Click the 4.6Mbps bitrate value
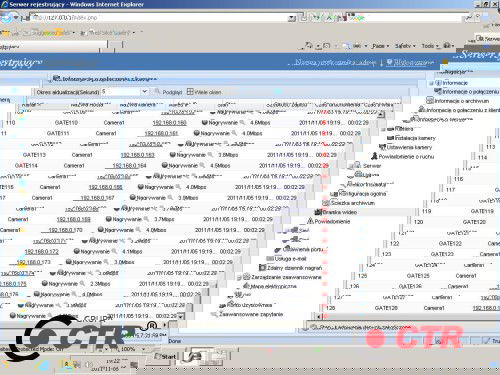 point(260,123)
